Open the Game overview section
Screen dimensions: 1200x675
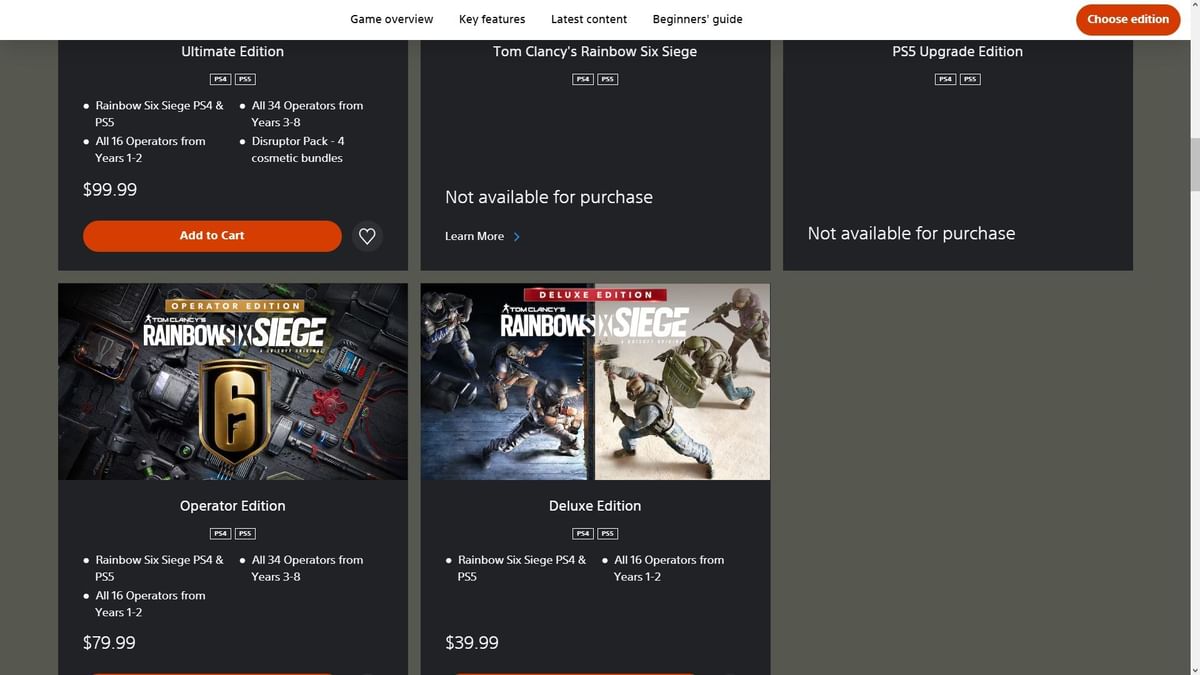[x=391, y=18]
